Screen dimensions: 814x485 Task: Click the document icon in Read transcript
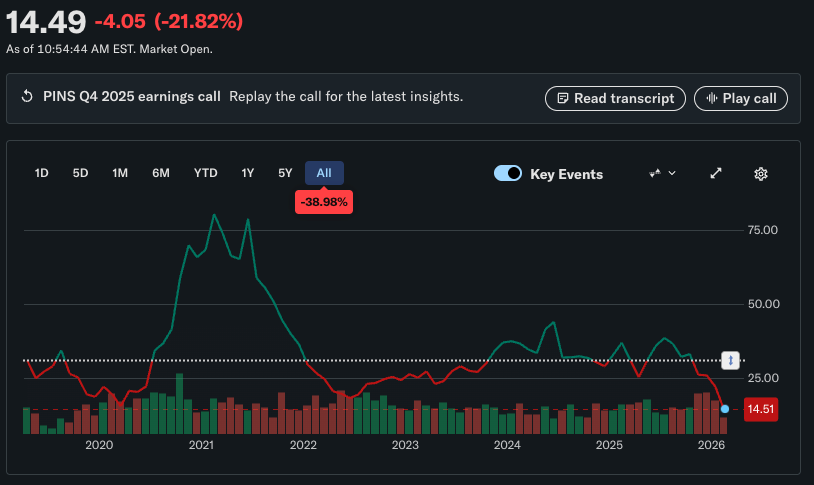point(563,98)
